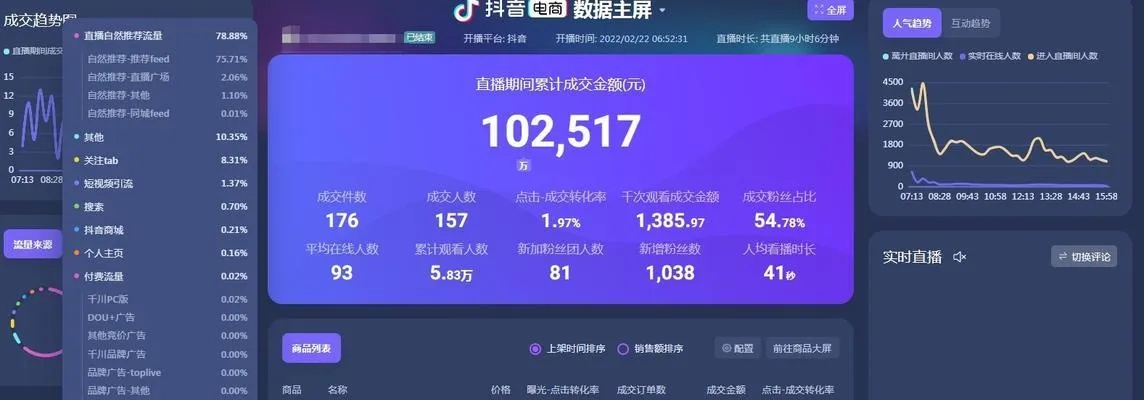
Task: Select 上架时间排序 radio option
Action: [x=535, y=349]
